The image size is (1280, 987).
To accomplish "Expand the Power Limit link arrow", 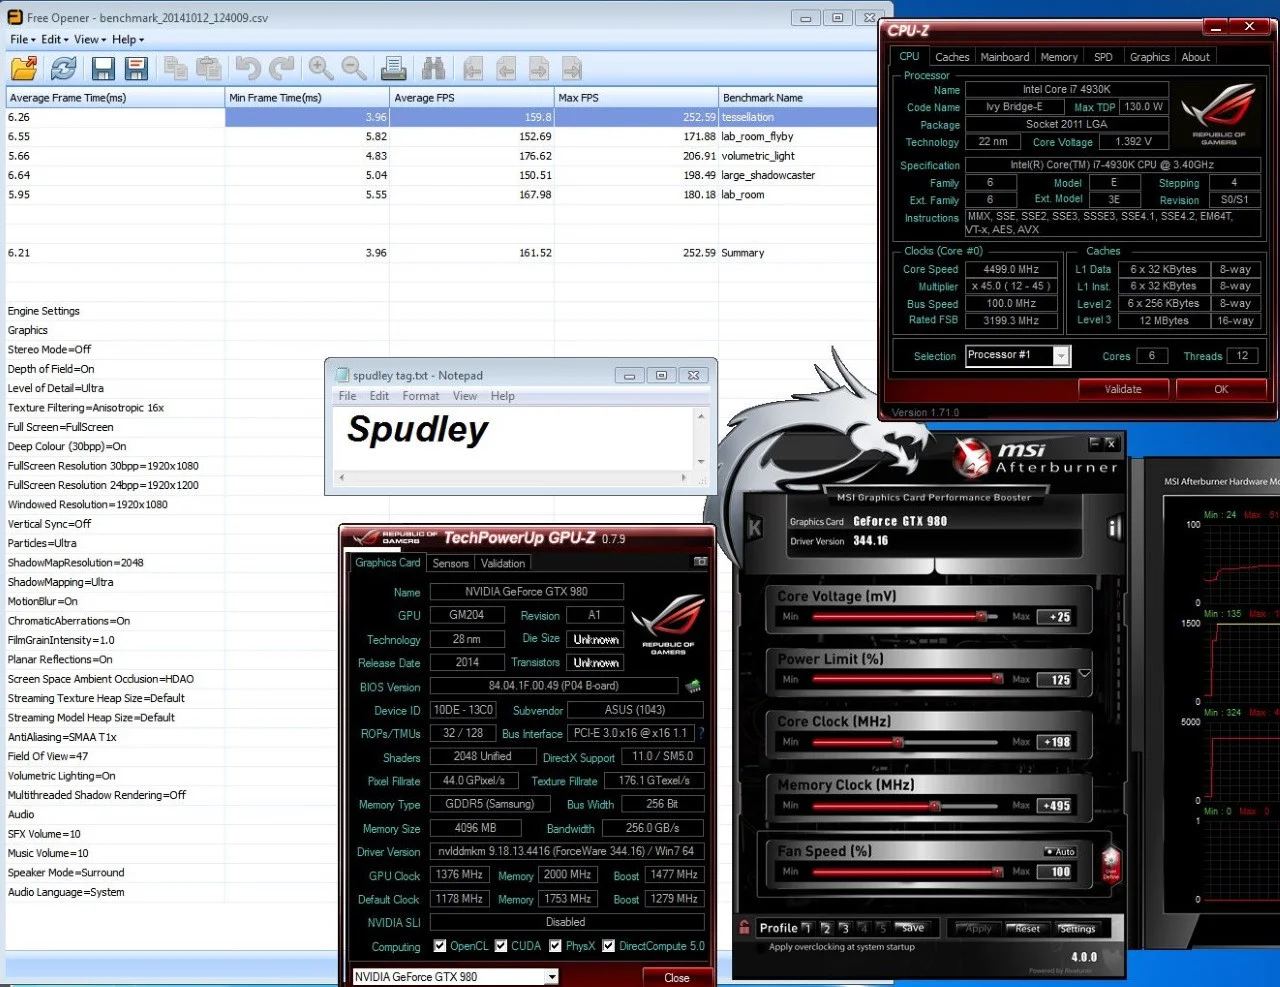I will pos(1085,674).
